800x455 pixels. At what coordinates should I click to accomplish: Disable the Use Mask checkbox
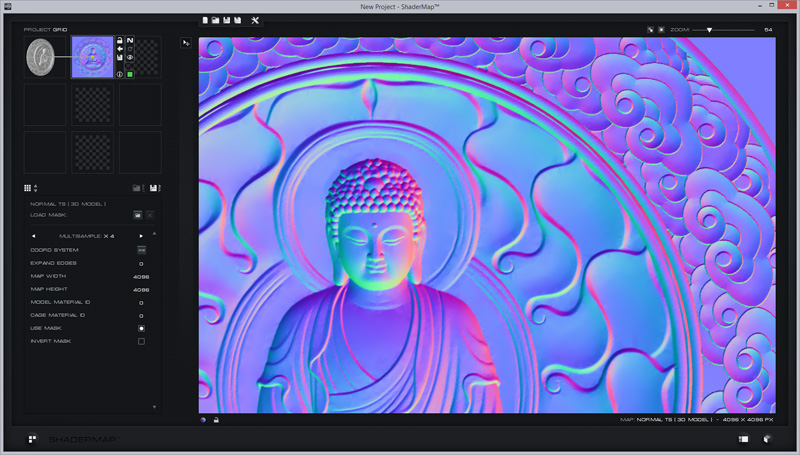pyautogui.click(x=141, y=328)
